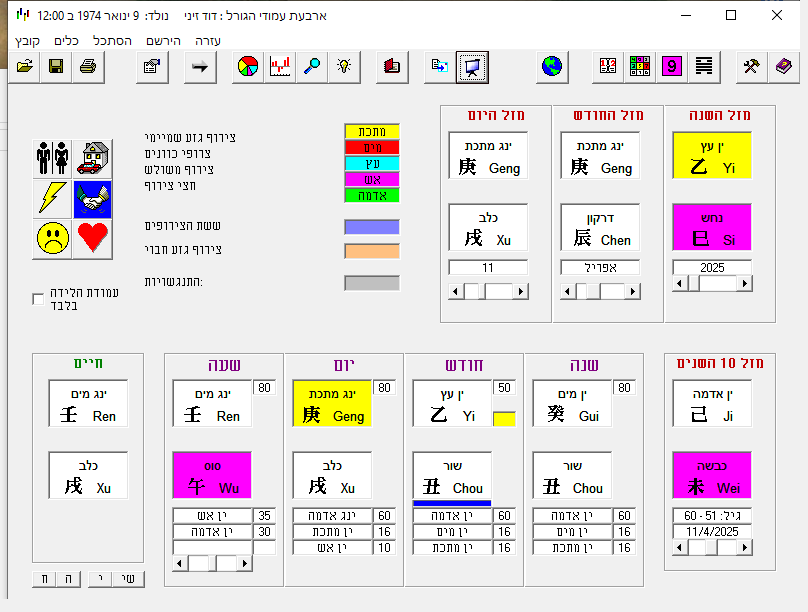
Task: Click the save floppy disk icon
Action: point(56,67)
